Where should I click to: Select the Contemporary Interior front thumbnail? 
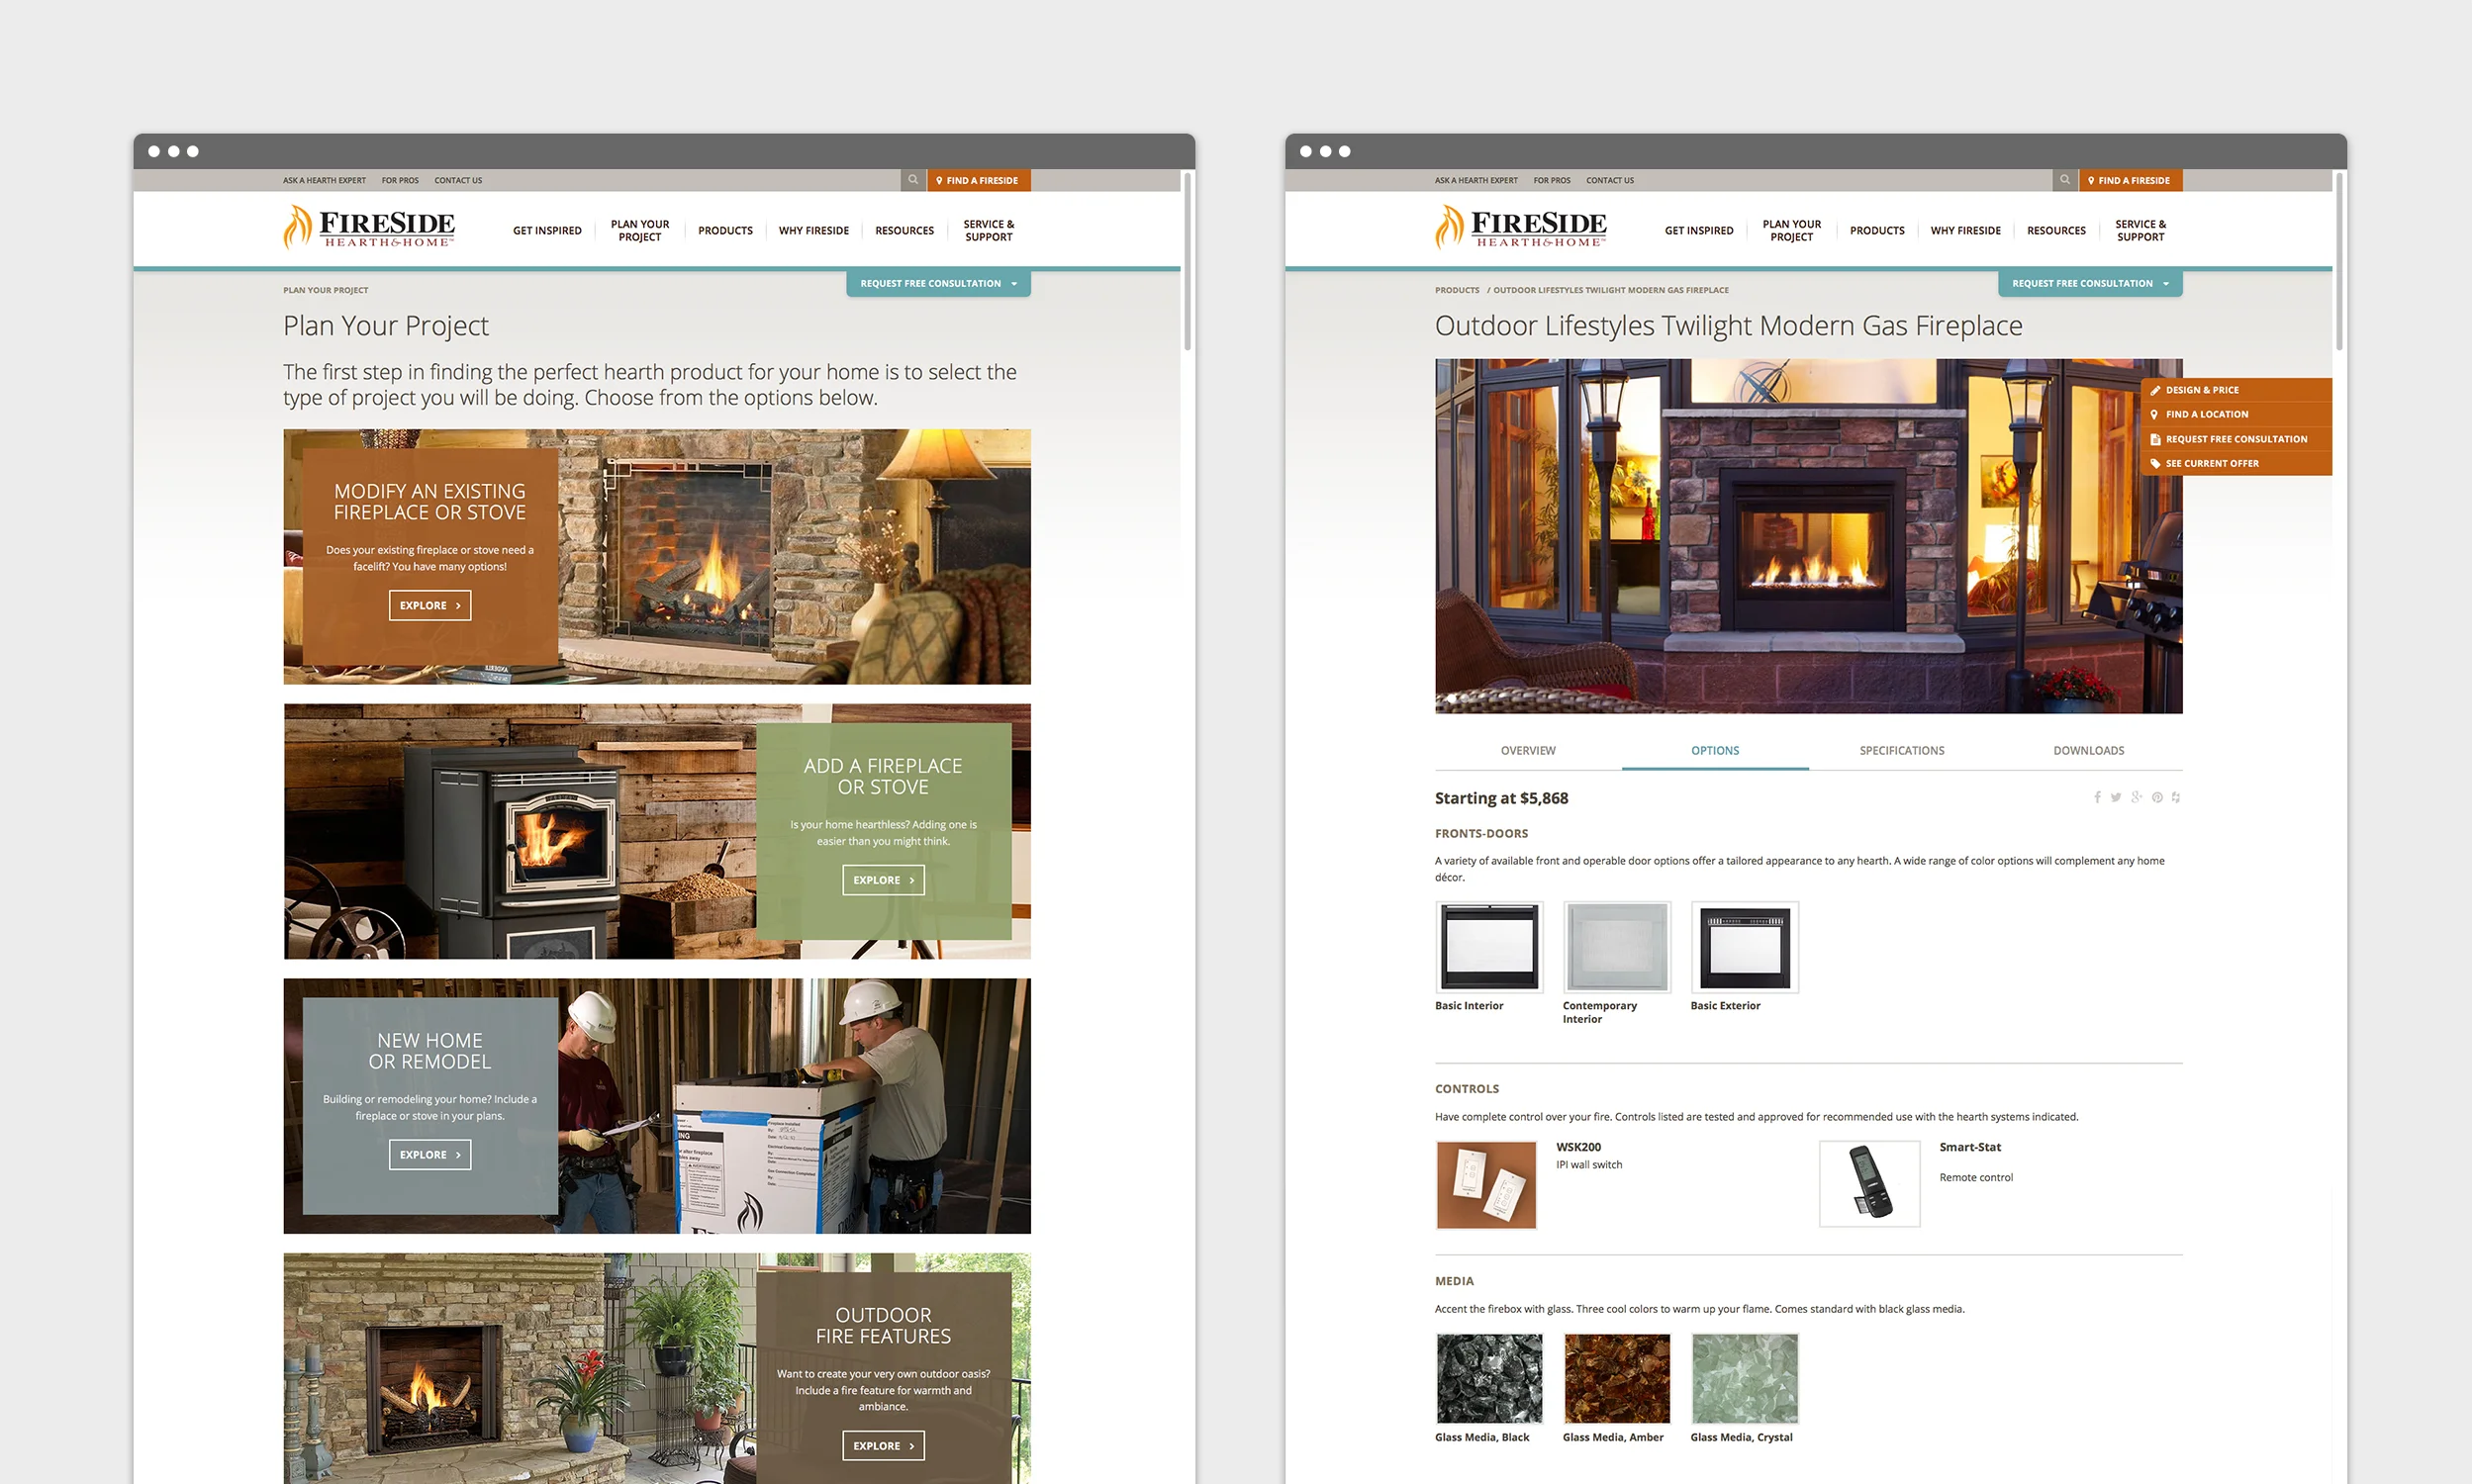(1618, 948)
